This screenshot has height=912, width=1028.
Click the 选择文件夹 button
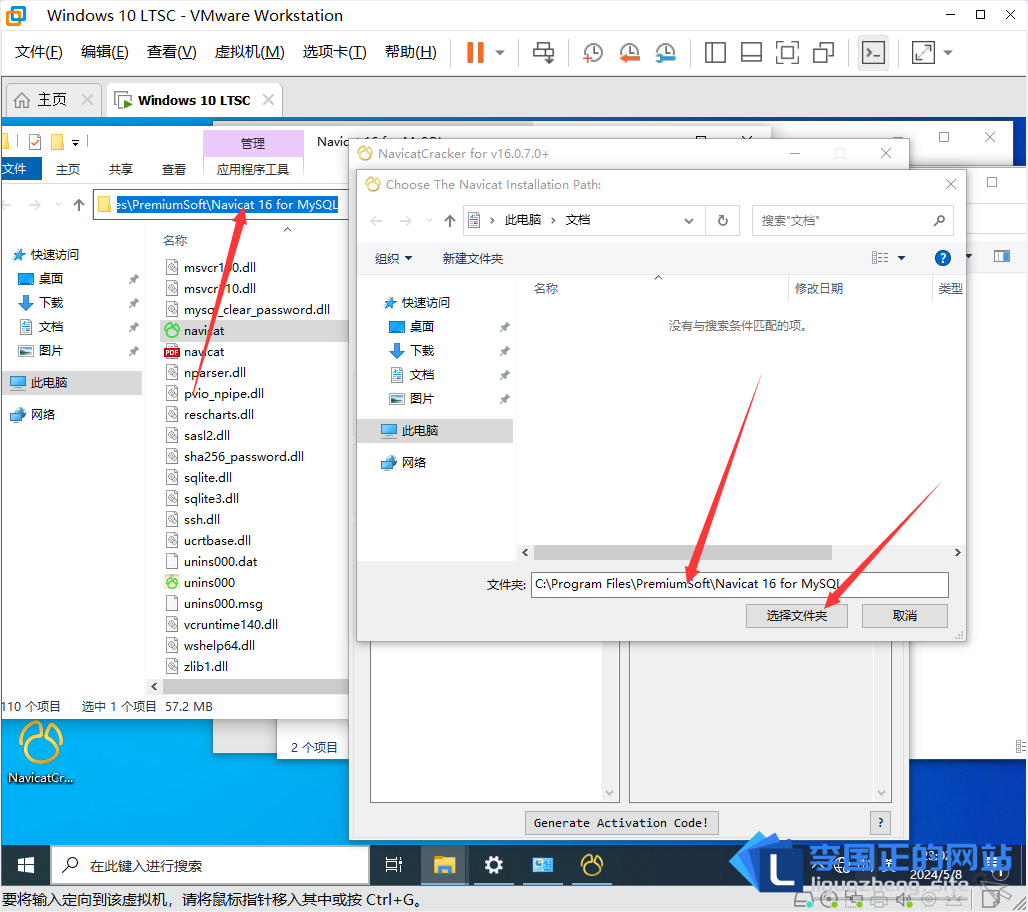(x=797, y=616)
